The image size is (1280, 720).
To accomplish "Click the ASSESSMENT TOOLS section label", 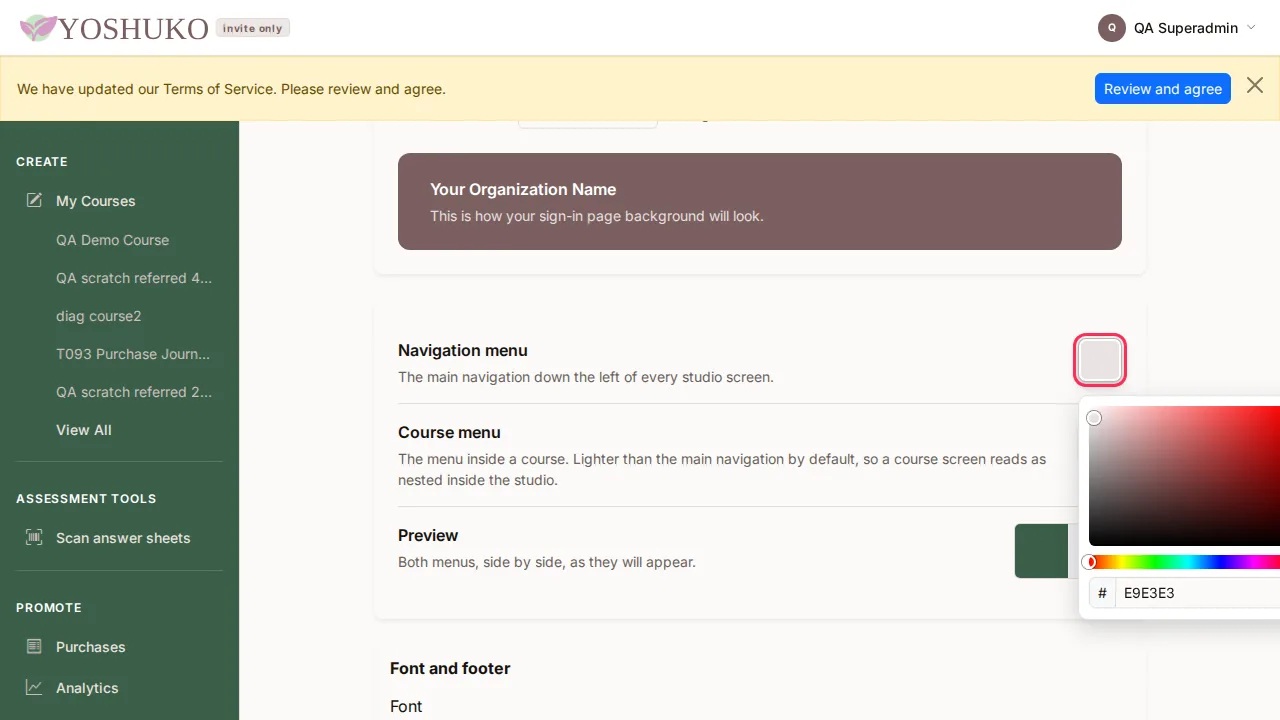I will 86,498.
